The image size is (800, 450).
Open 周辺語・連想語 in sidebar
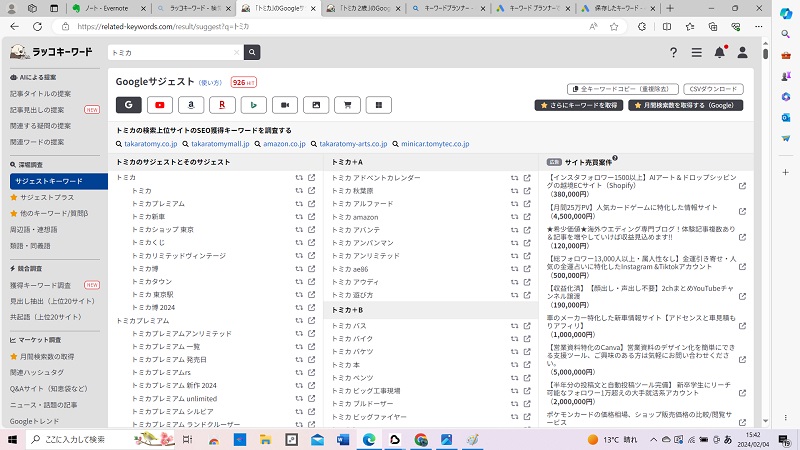pos(34,230)
